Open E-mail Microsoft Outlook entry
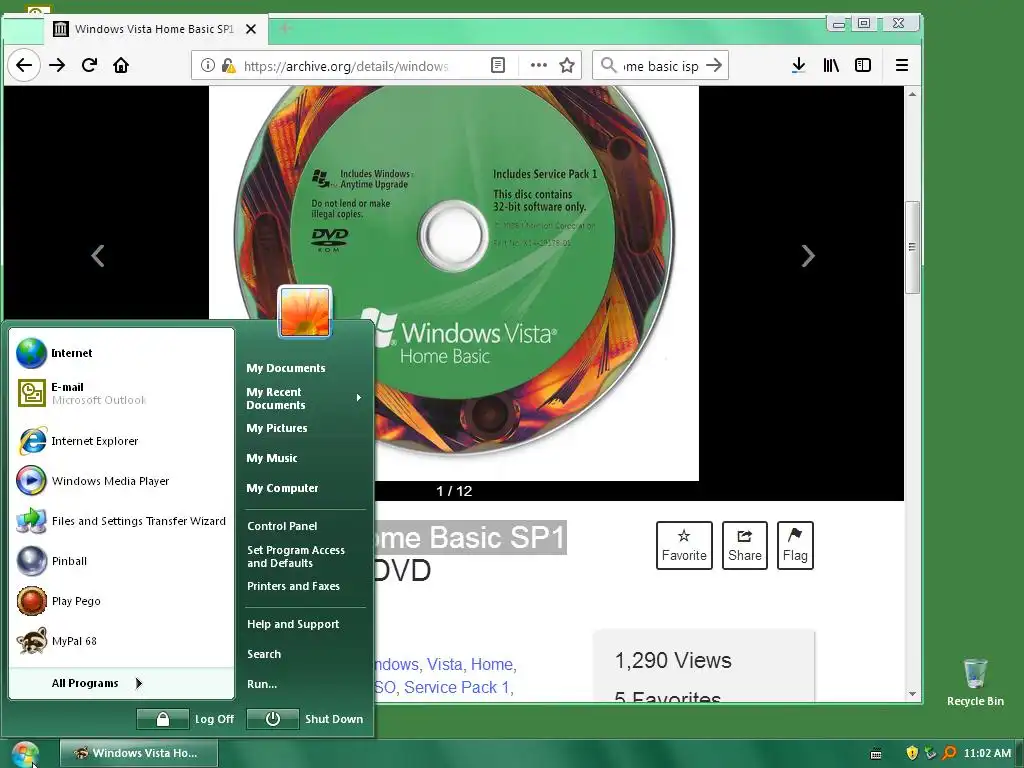Screen dimensions: 1024x768 click(x=123, y=393)
